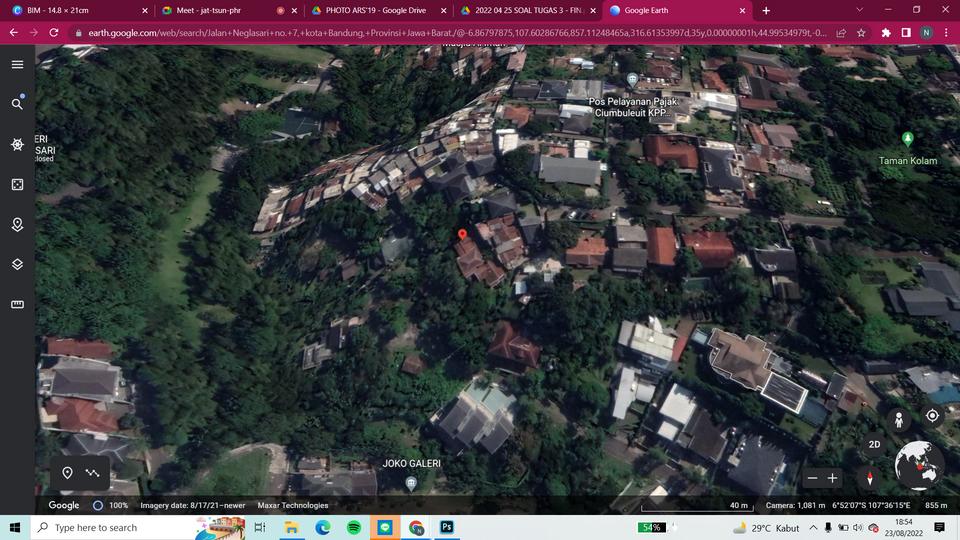This screenshot has height=540, width=960.
Task: Go back in browser history
Action: tap(13, 32)
